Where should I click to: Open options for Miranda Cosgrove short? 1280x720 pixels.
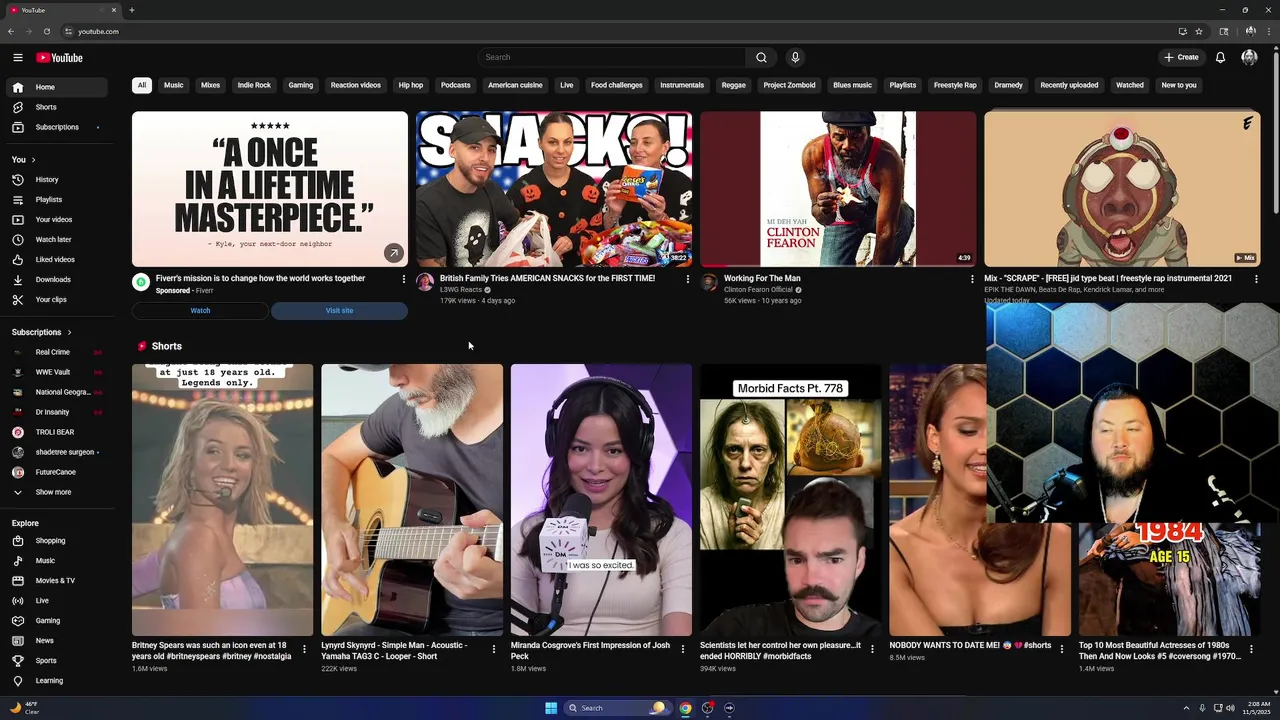[x=683, y=649]
